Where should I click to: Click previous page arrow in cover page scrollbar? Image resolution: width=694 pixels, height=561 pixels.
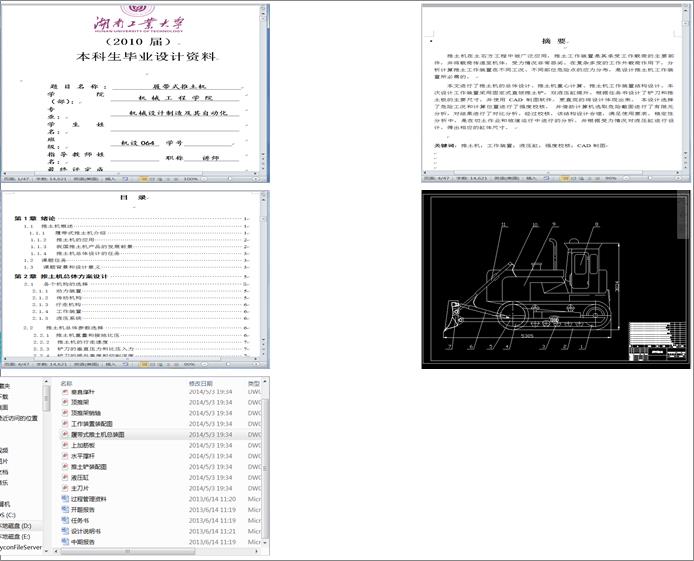click(x=263, y=159)
